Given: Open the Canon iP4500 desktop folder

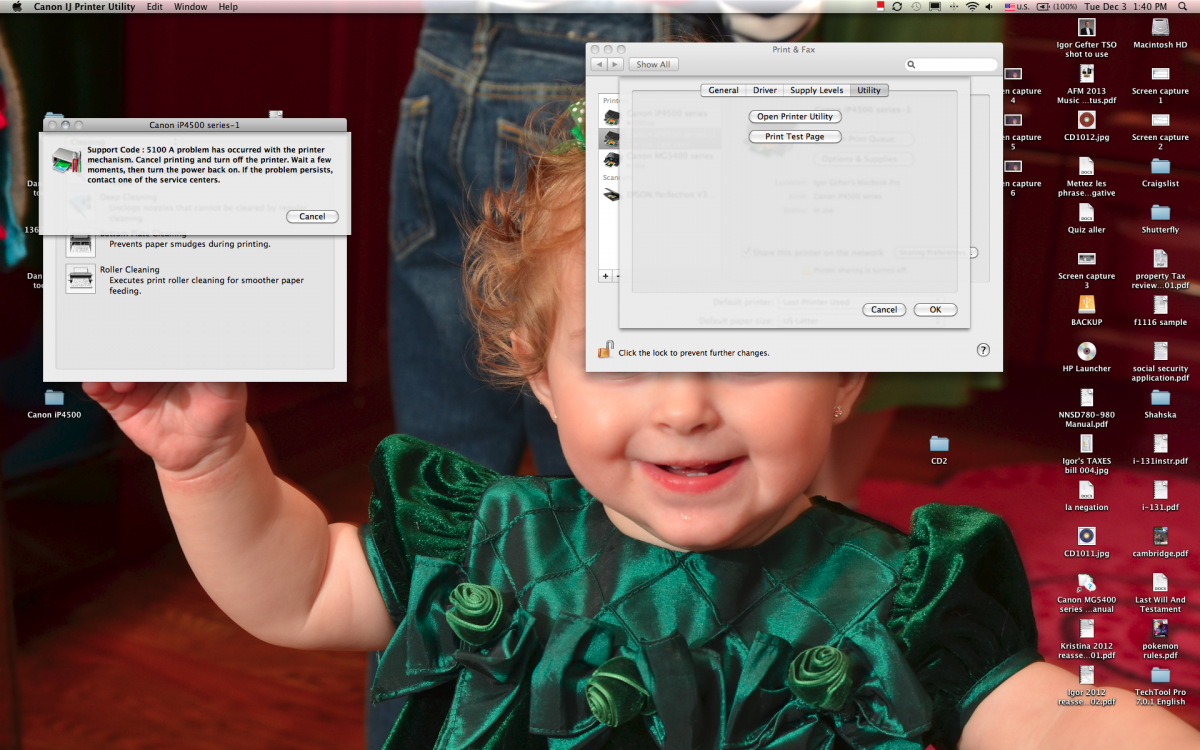Looking at the screenshot, I should click(x=54, y=398).
